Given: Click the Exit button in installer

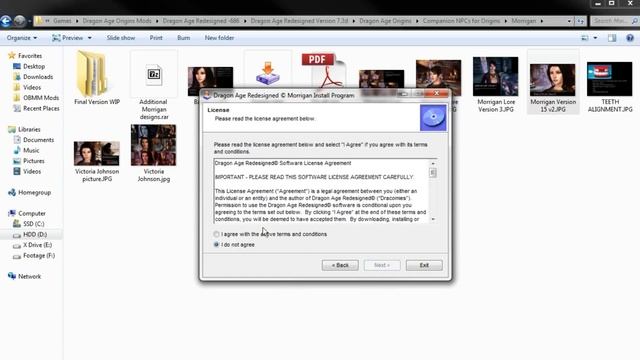Looking at the screenshot, I should coord(424,265).
